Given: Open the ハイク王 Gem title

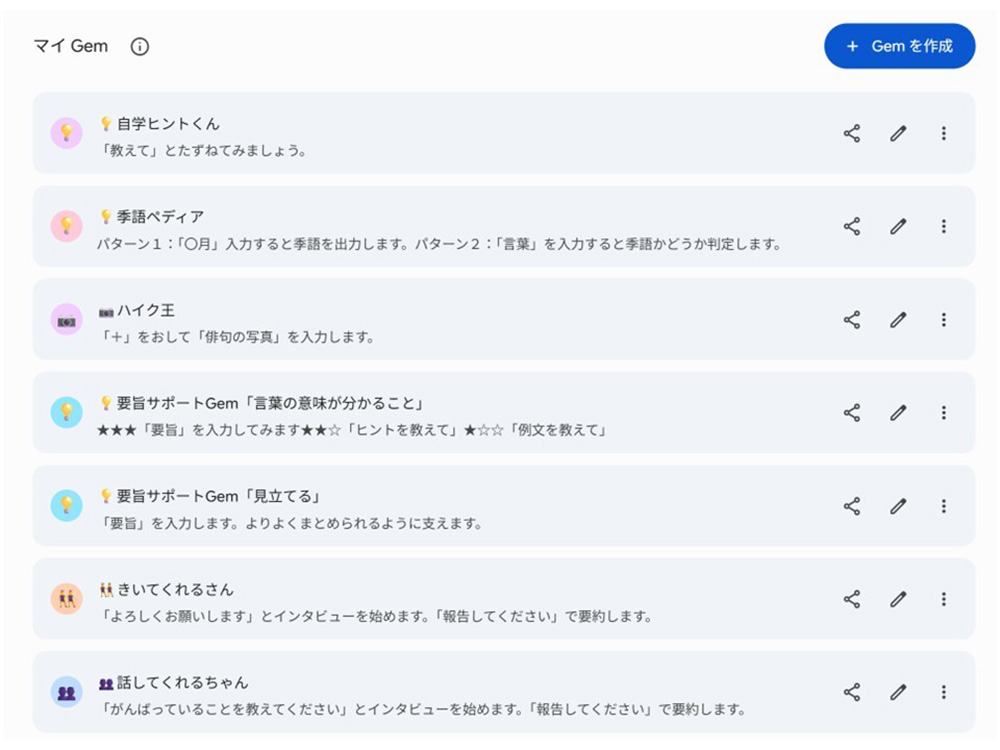Looking at the screenshot, I should (x=136, y=311).
